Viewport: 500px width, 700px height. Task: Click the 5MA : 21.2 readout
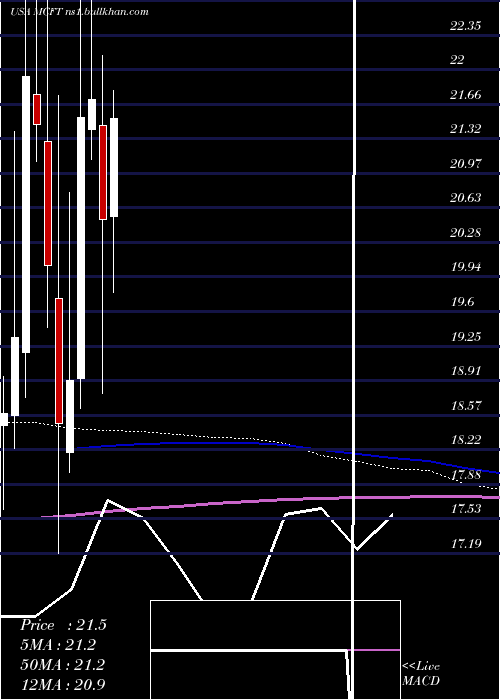coord(58,645)
